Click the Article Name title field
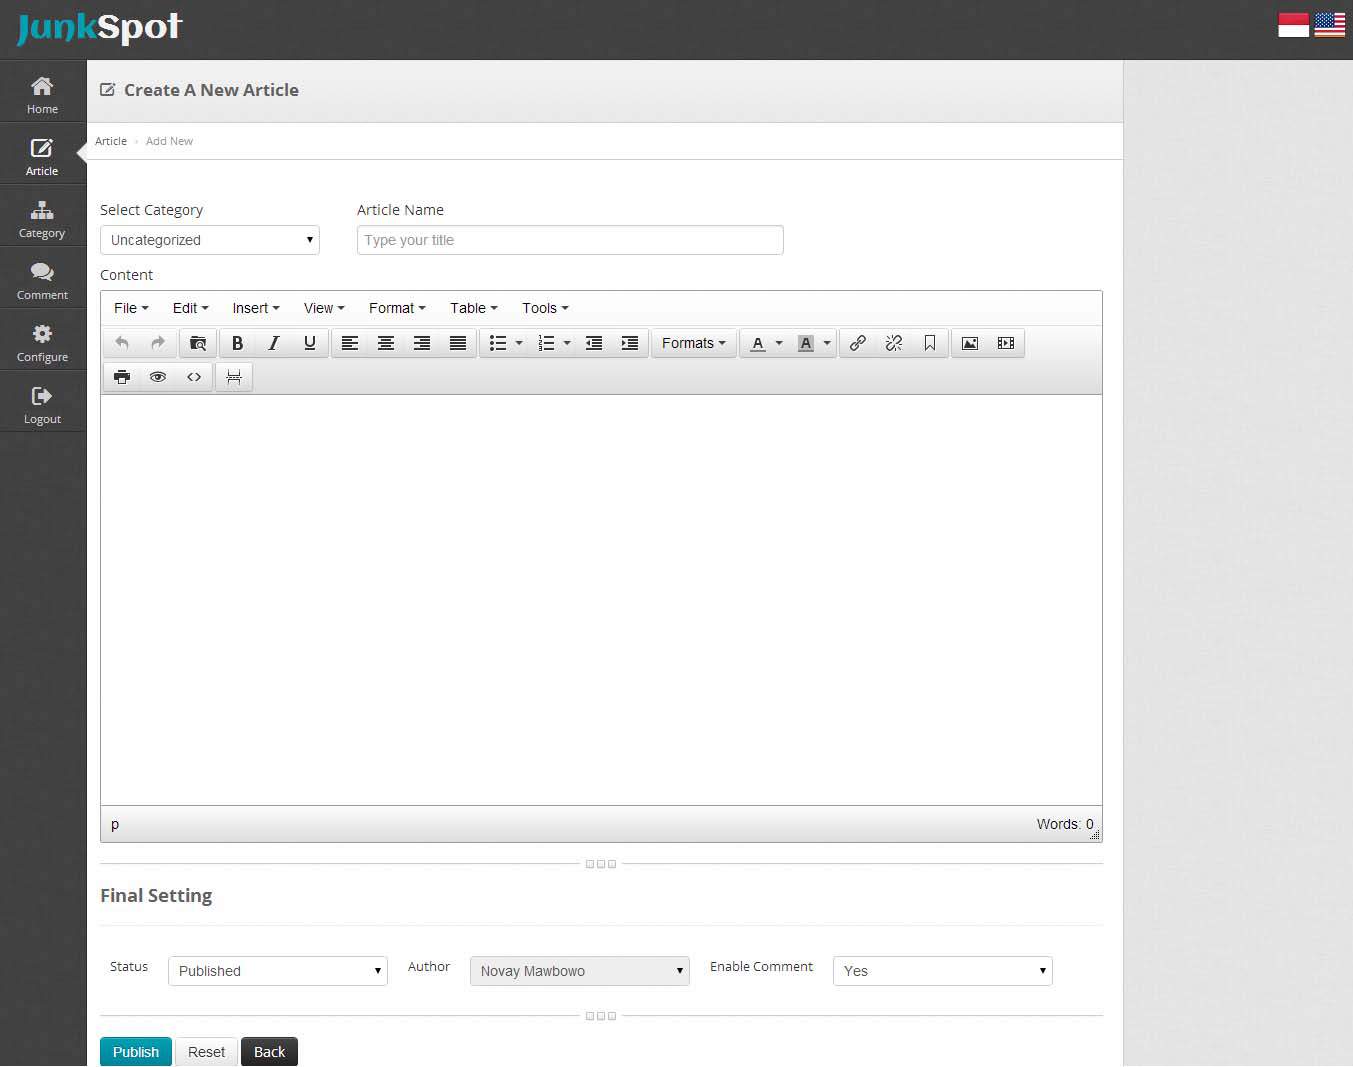 pyautogui.click(x=570, y=240)
